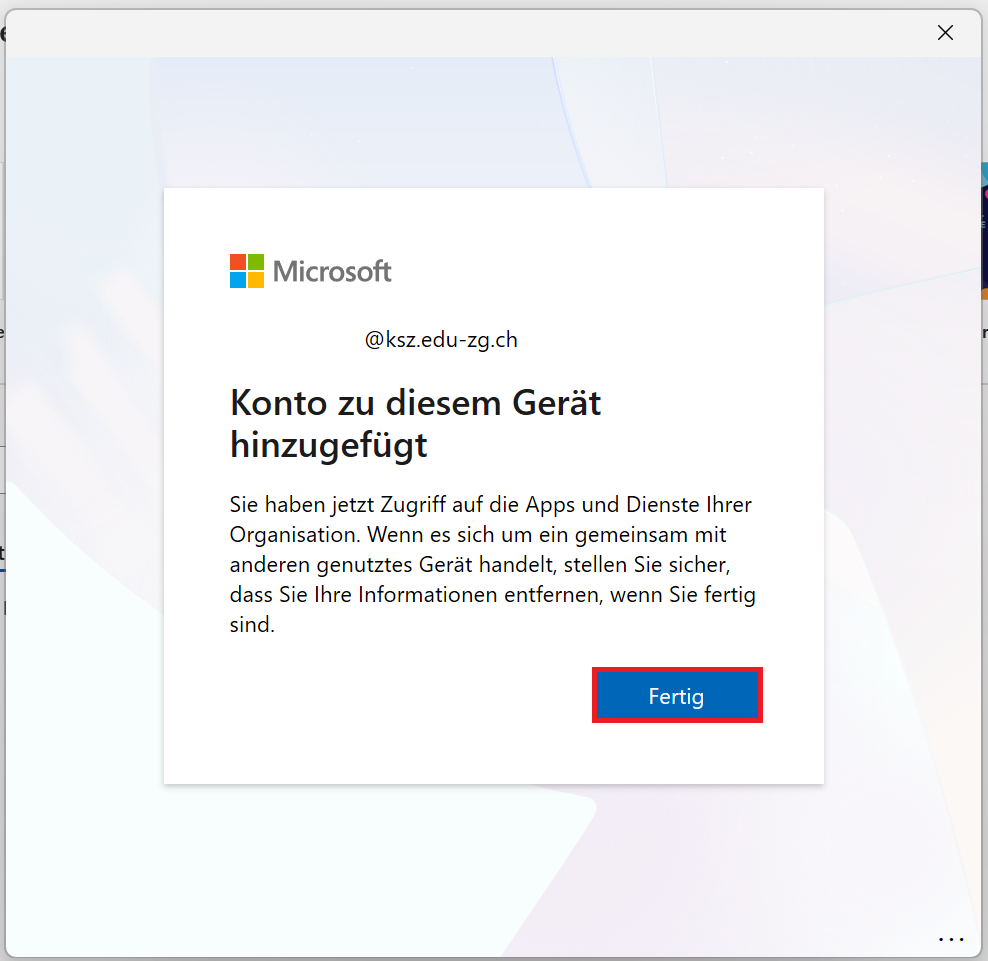The image size is (988, 961).
Task: Close the dialog using the X button
Action: click(x=945, y=33)
